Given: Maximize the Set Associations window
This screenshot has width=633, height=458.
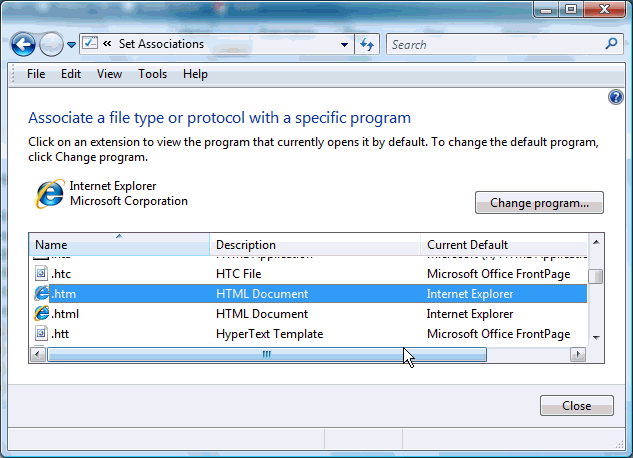Looking at the screenshot, I should coord(570,9).
